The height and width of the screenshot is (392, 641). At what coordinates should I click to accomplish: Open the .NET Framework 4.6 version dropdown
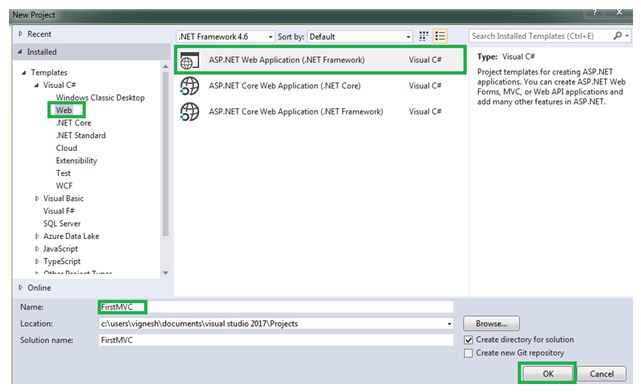point(226,37)
